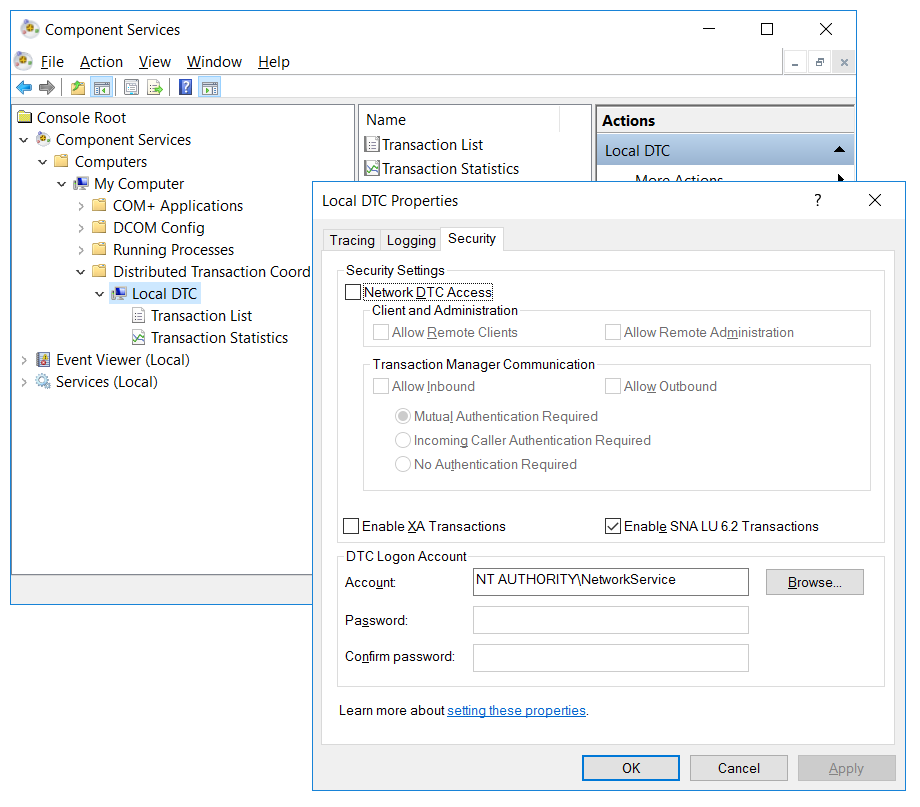Enable the Network DTC Access checkbox
This screenshot has height=807, width=920.
[x=353, y=292]
